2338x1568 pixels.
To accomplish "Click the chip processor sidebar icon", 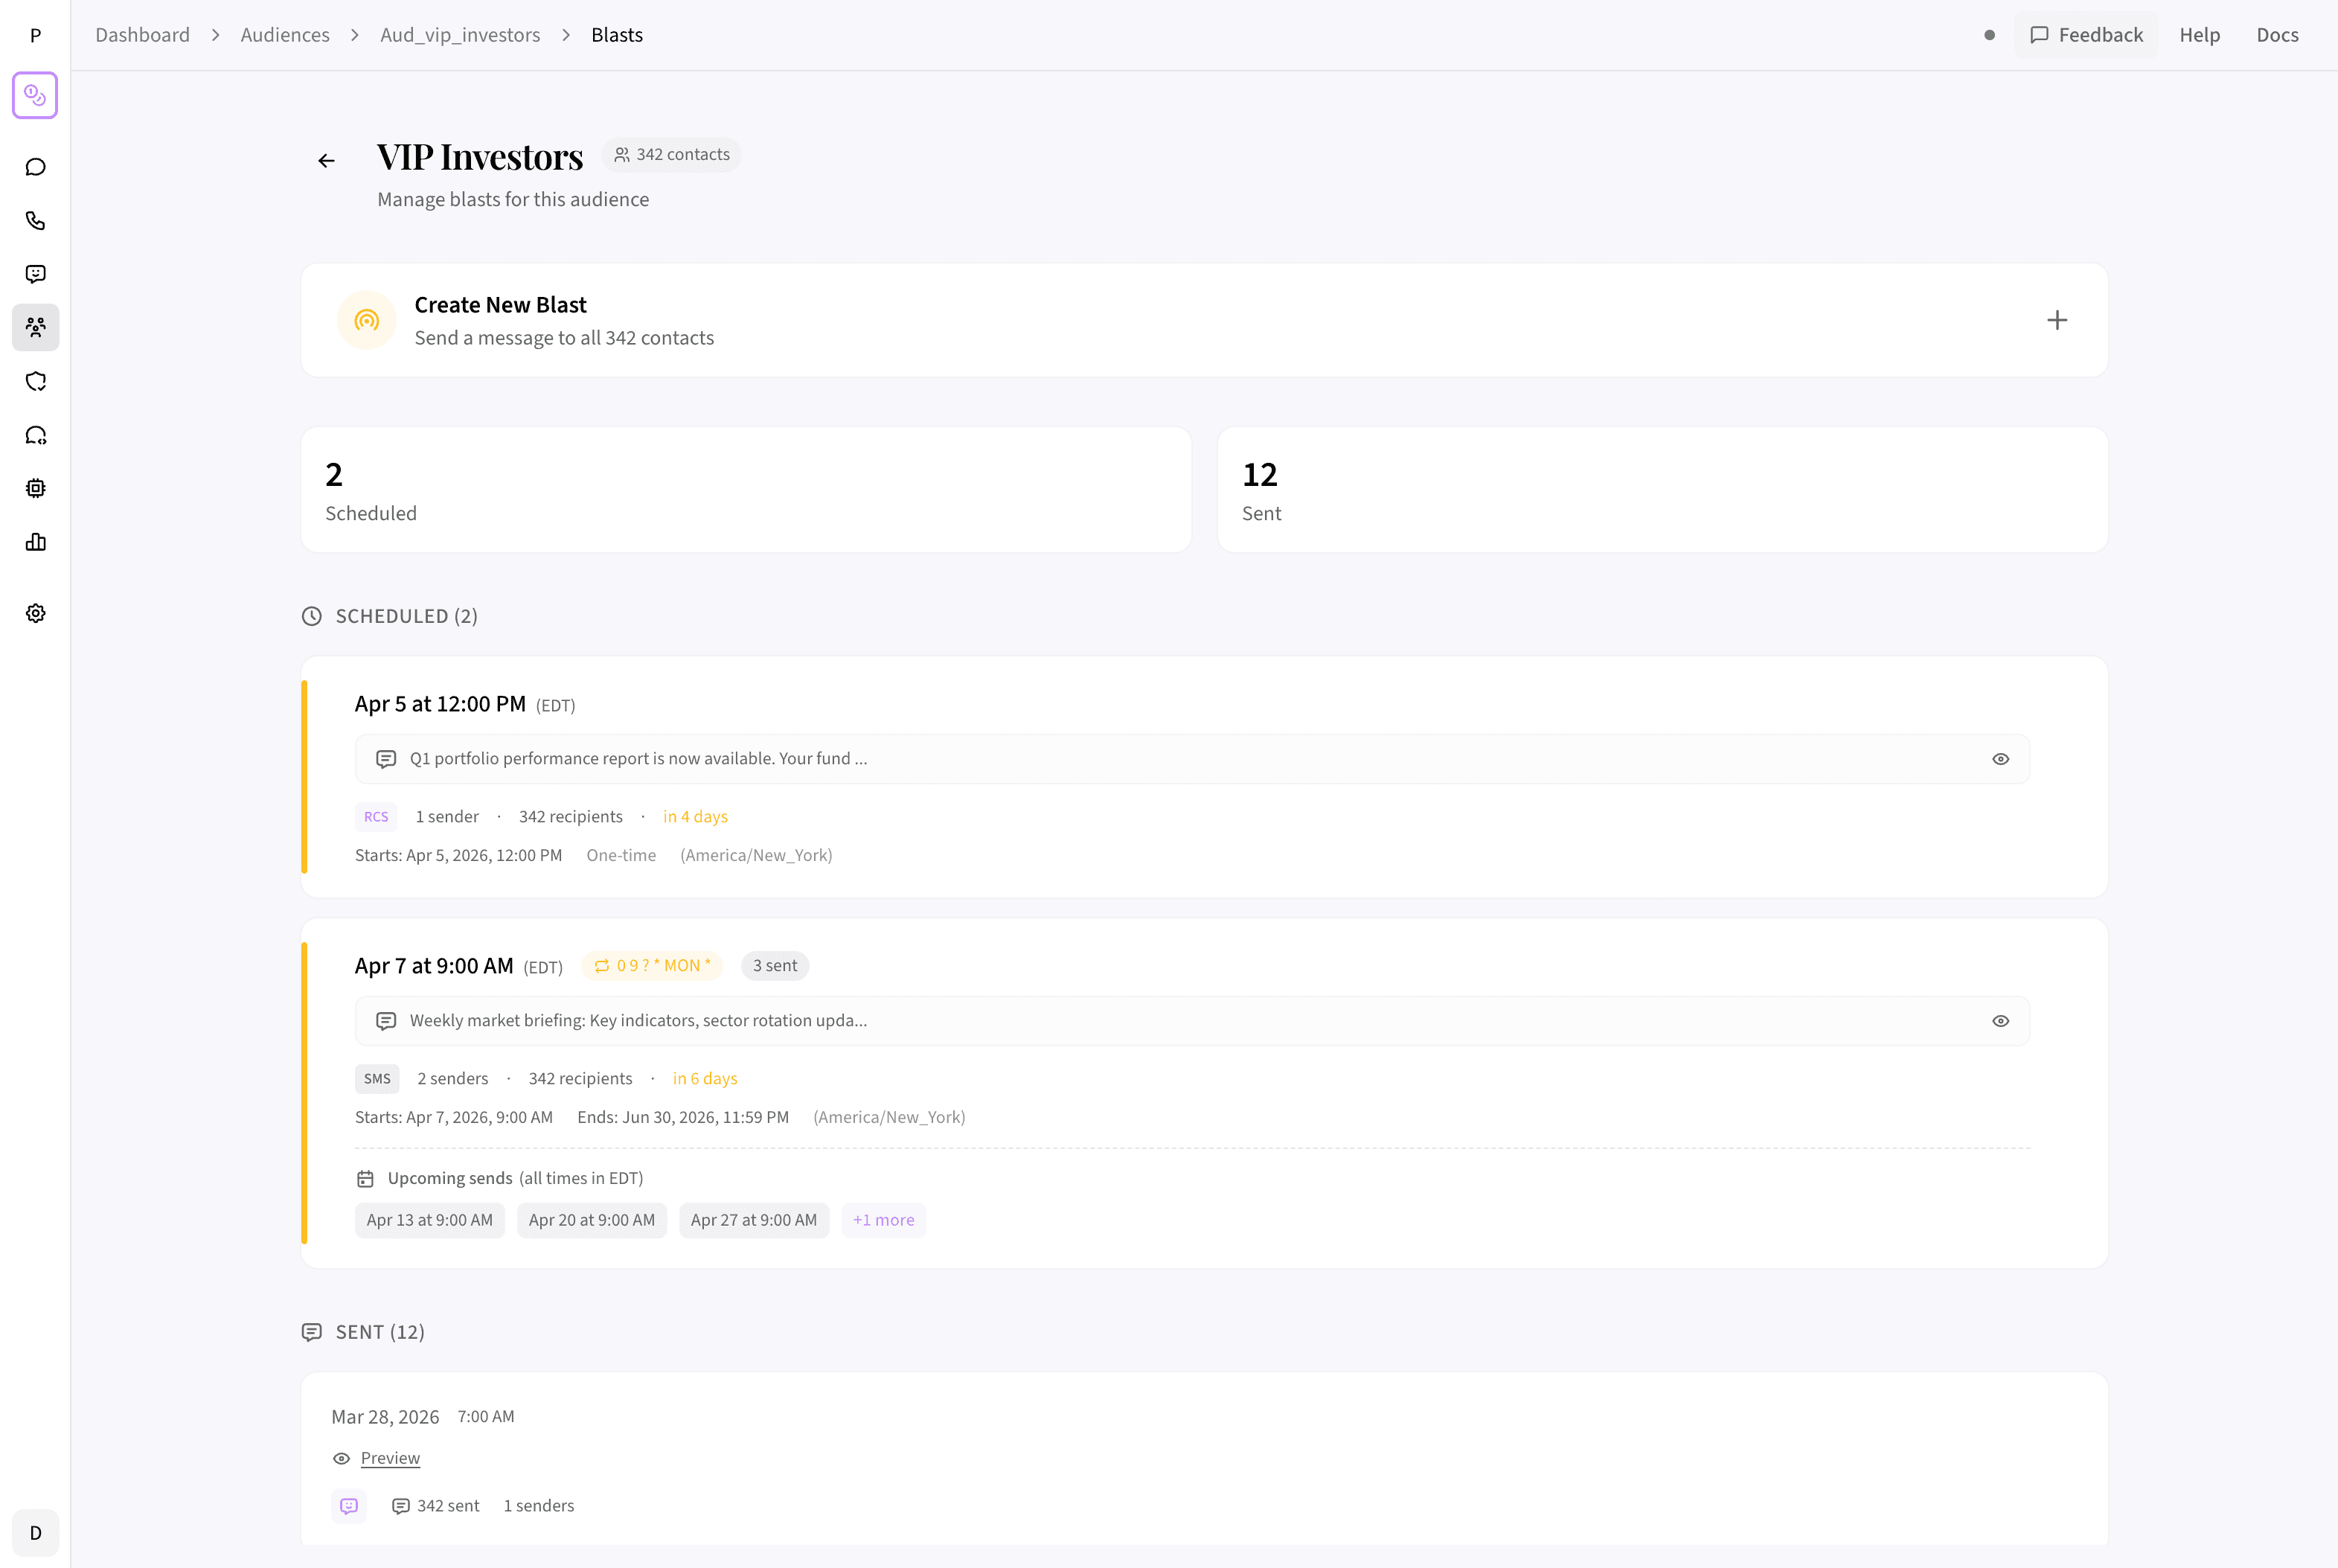I will click(x=36, y=488).
